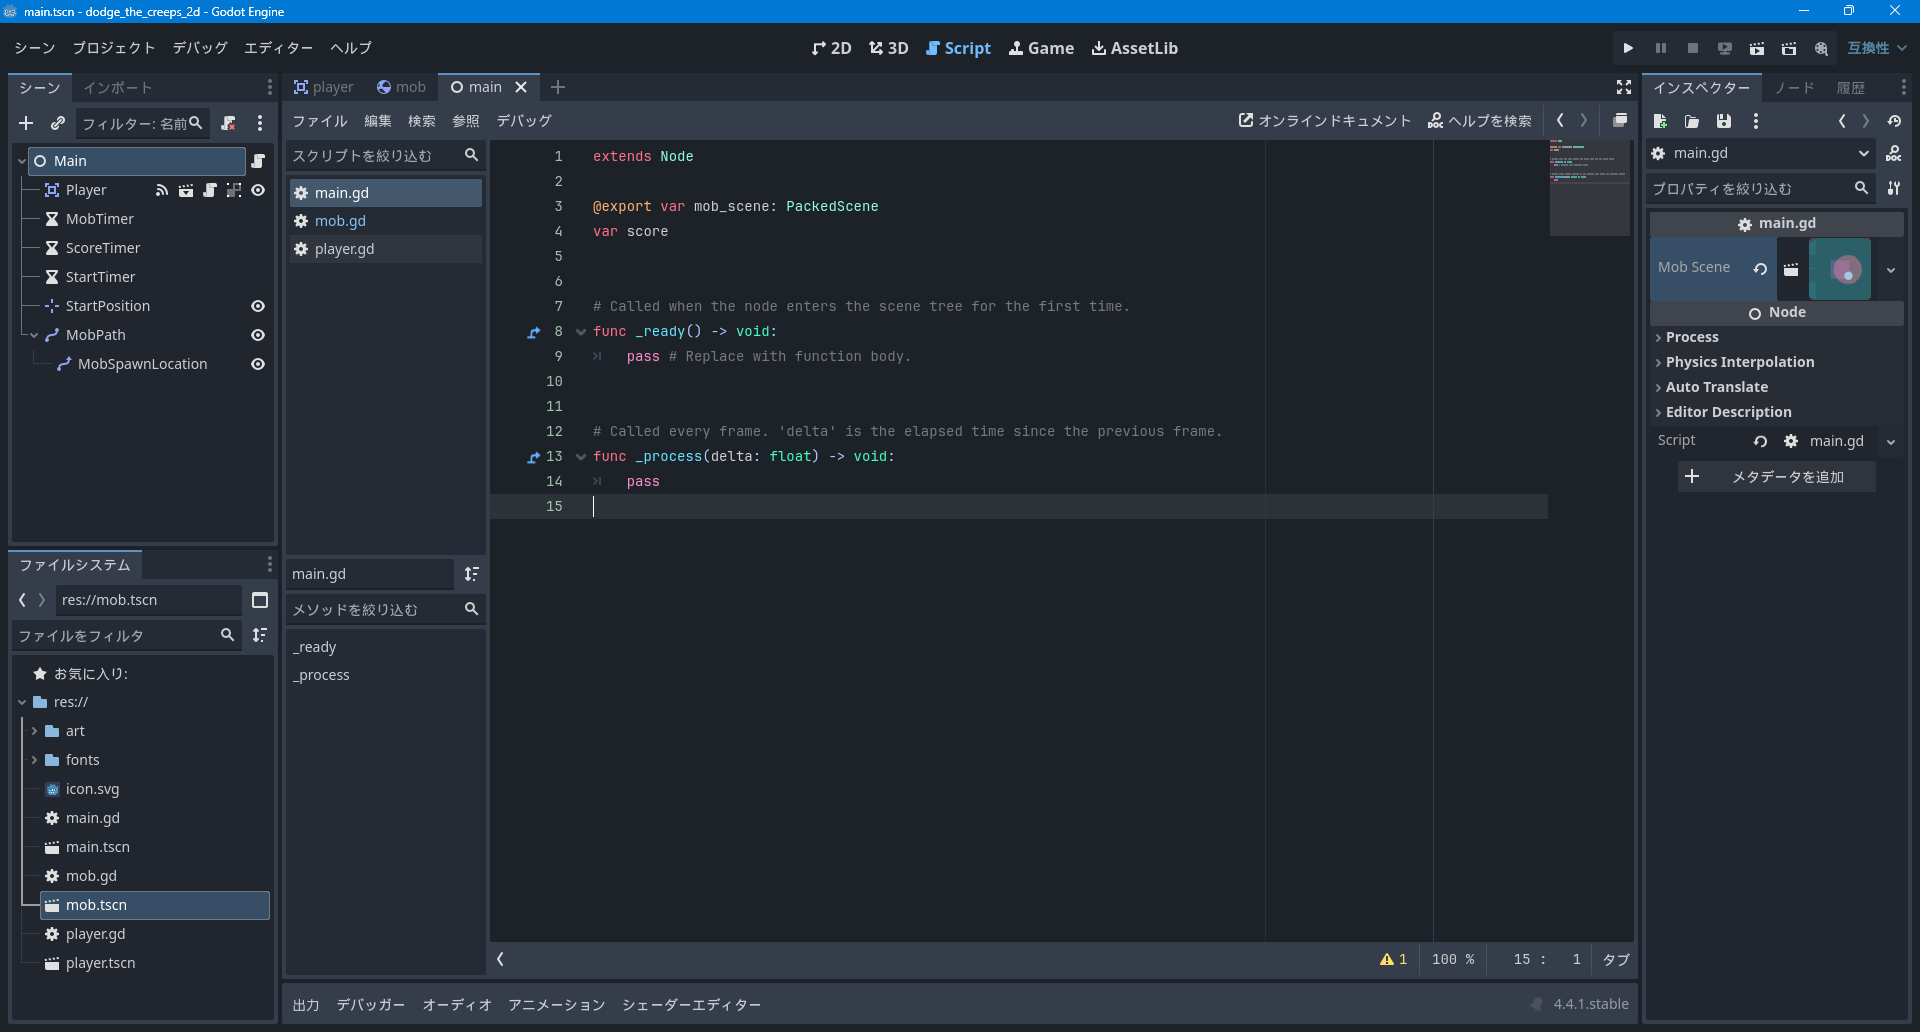
Task: Save the current resource with the floppy icon
Action: [1722, 121]
